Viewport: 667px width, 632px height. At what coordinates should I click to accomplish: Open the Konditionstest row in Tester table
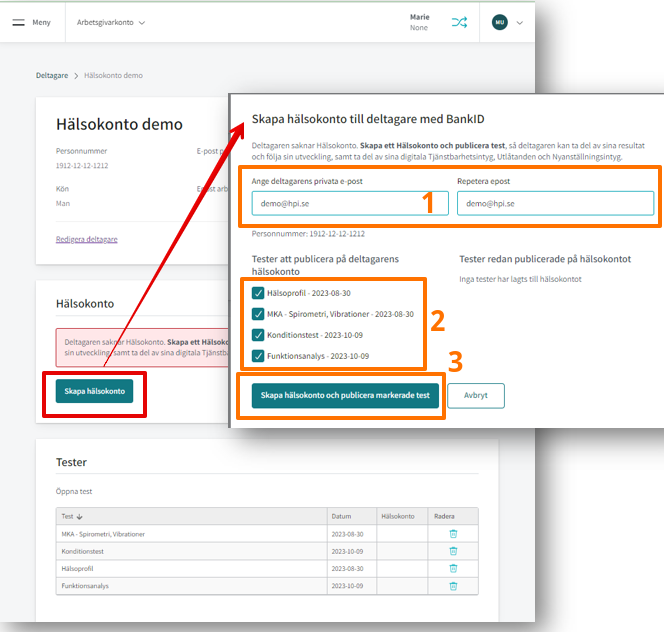coord(267,551)
